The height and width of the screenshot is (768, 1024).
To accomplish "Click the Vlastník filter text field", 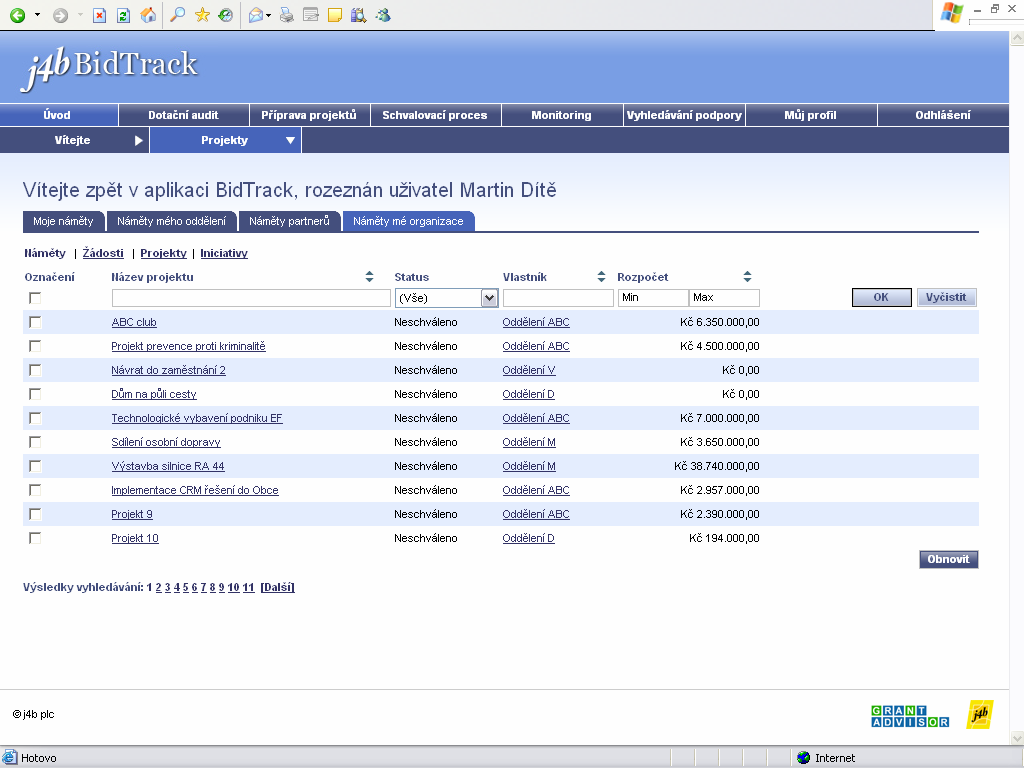I will pyautogui.click(x=558, y=298).
